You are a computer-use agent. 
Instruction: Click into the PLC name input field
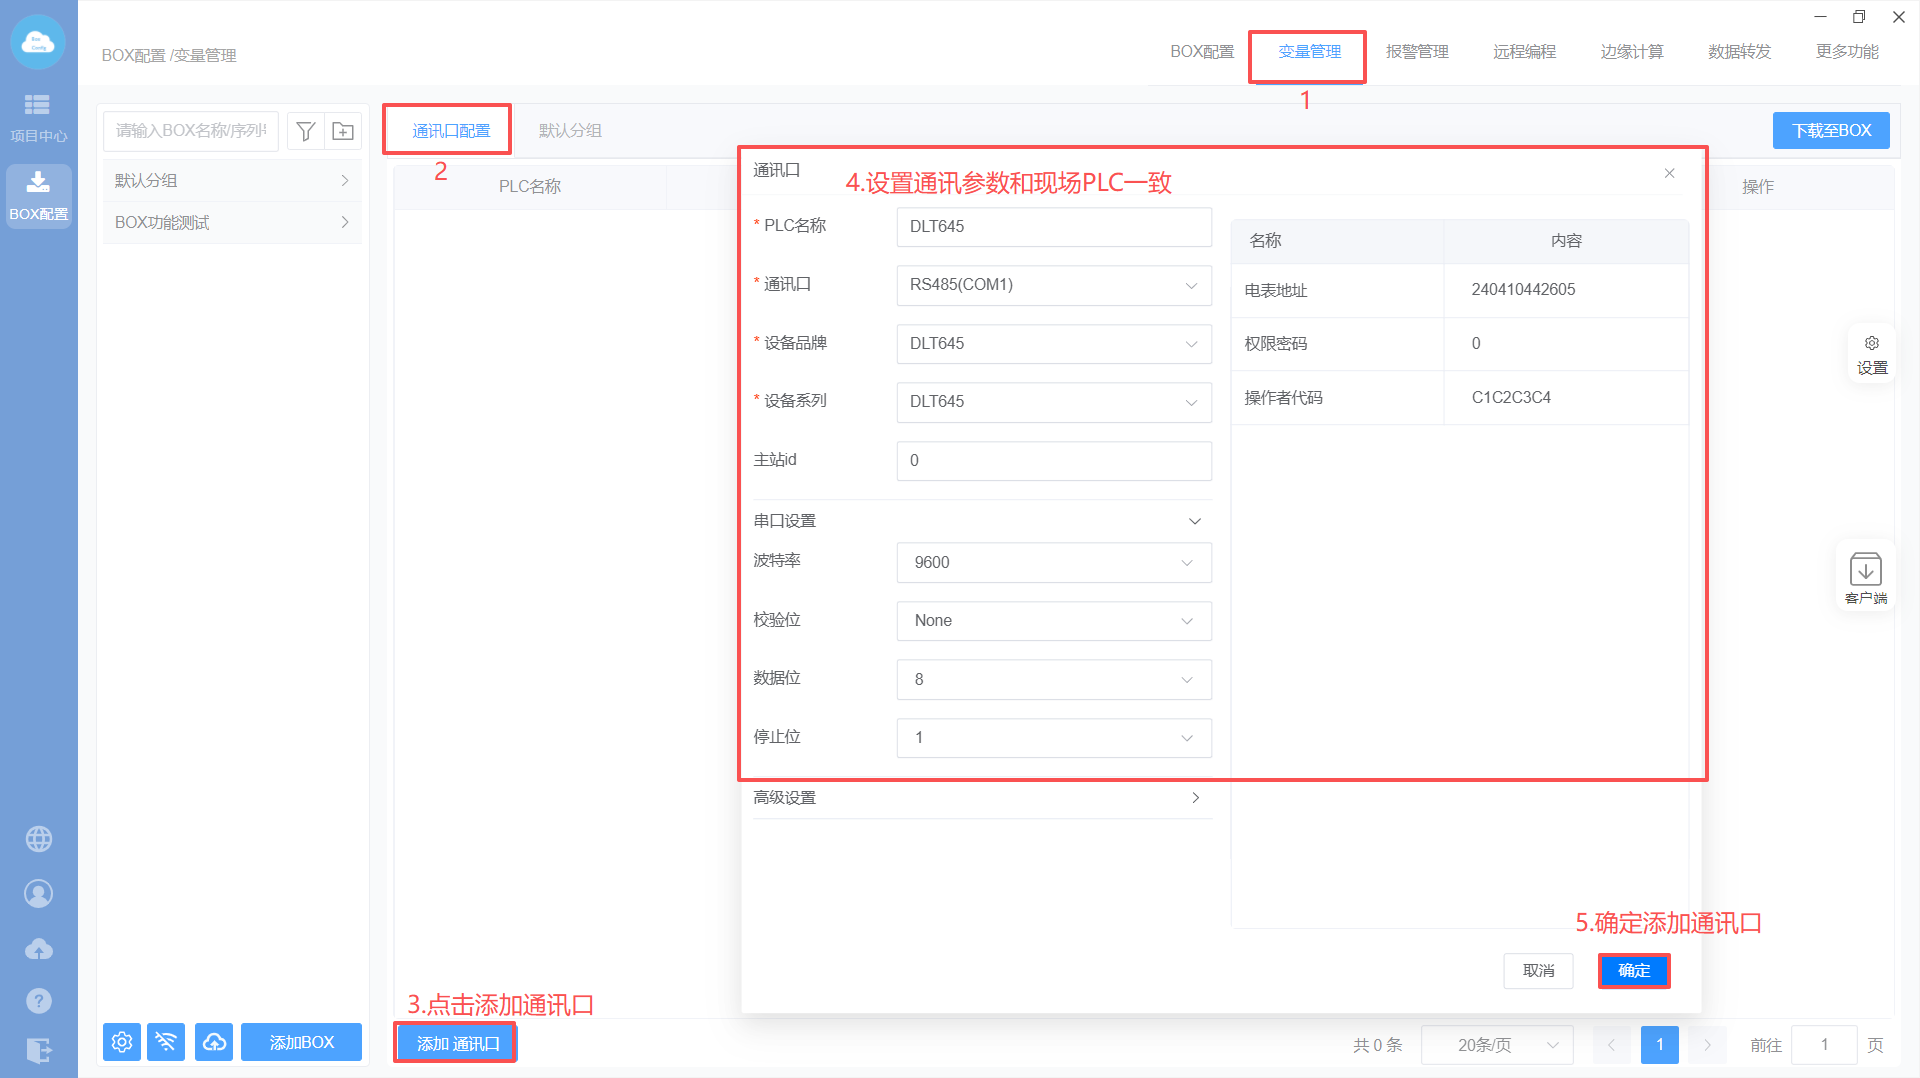click(x=1053, y=227)
